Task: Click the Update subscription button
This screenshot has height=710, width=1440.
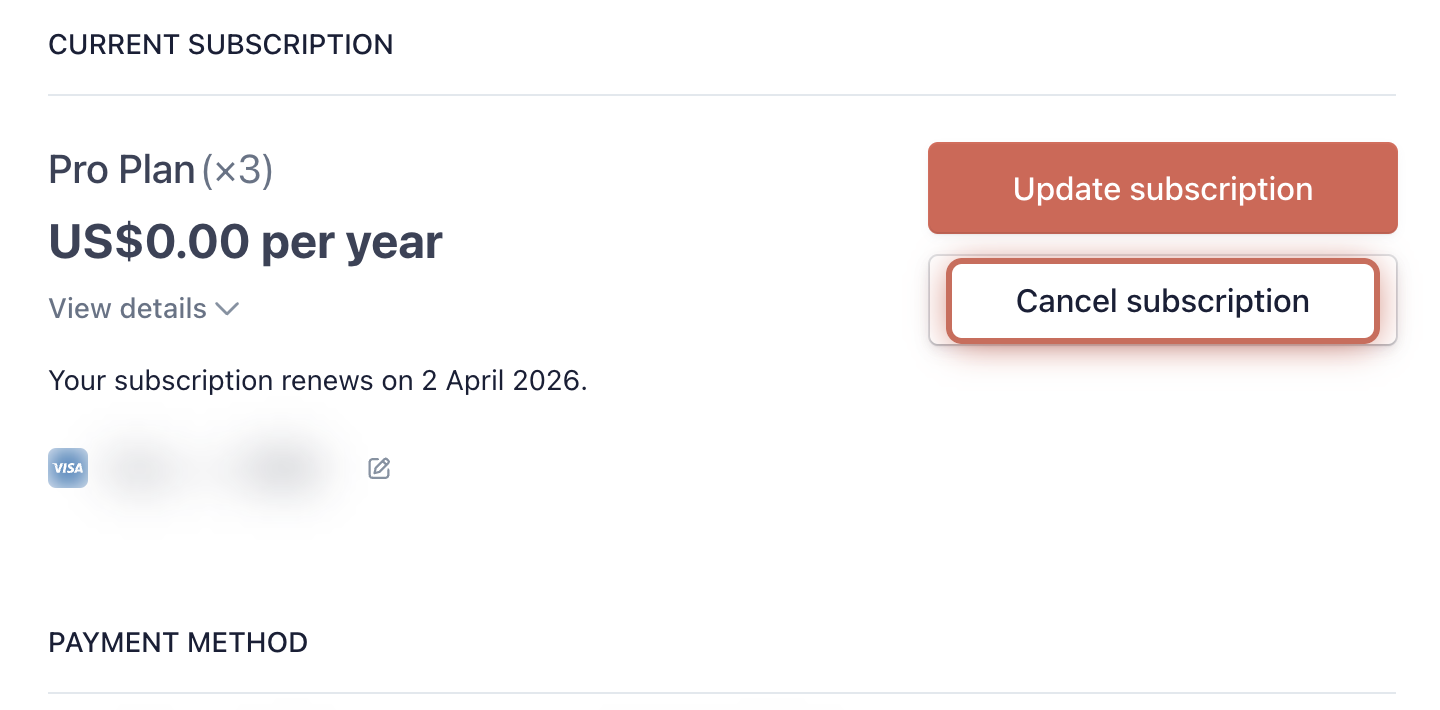Action: [x=1162, y=188]
